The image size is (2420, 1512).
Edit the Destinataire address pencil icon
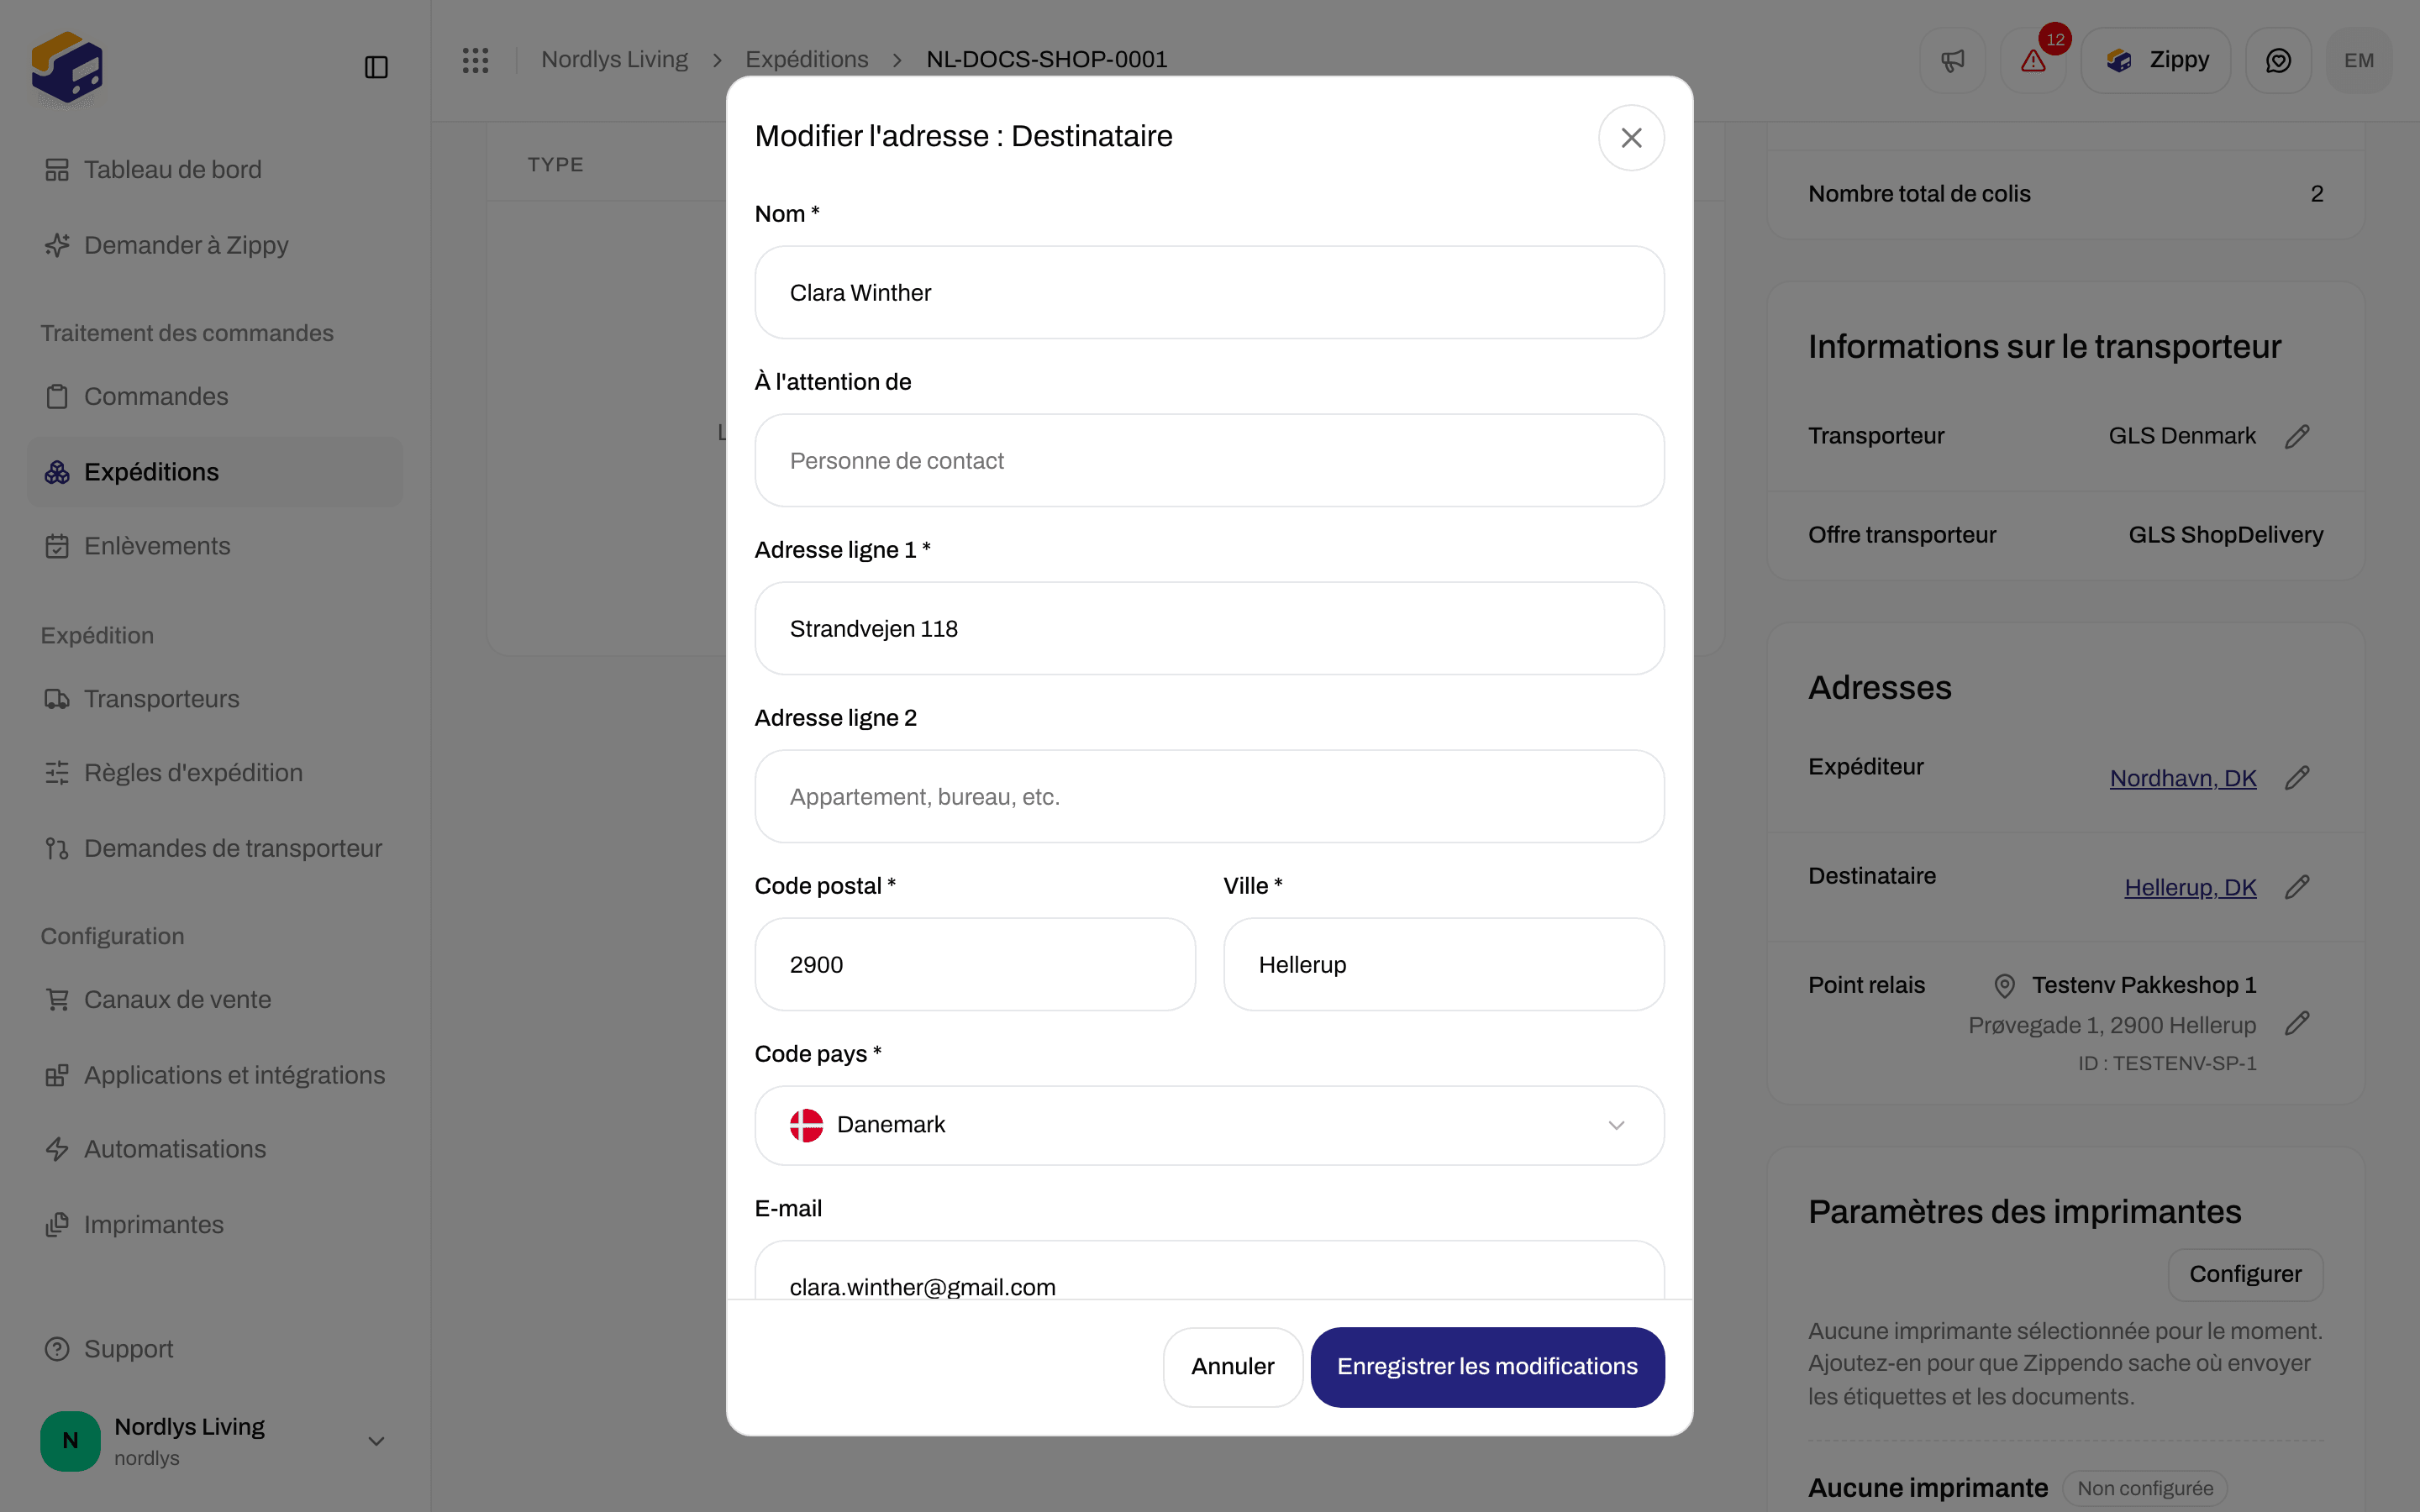pyautogui.click(x=2297, y=887)
